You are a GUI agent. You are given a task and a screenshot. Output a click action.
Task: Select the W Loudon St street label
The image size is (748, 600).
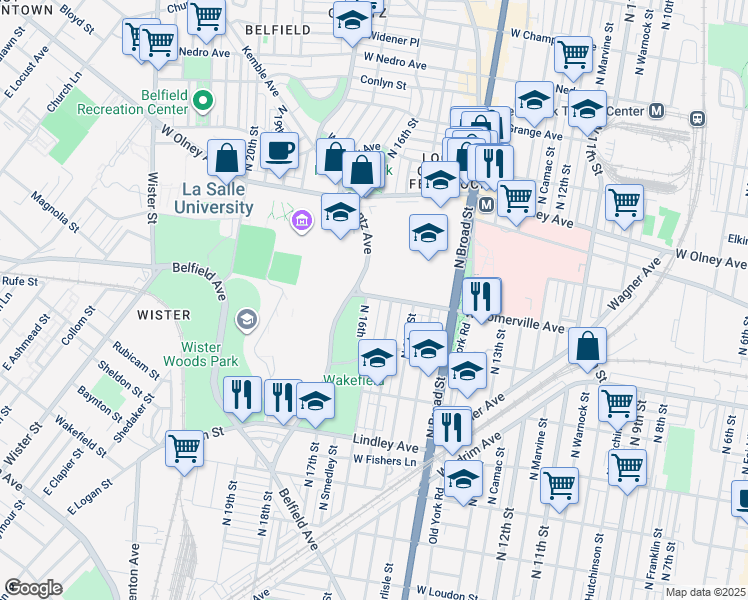(x=447, y=593)
